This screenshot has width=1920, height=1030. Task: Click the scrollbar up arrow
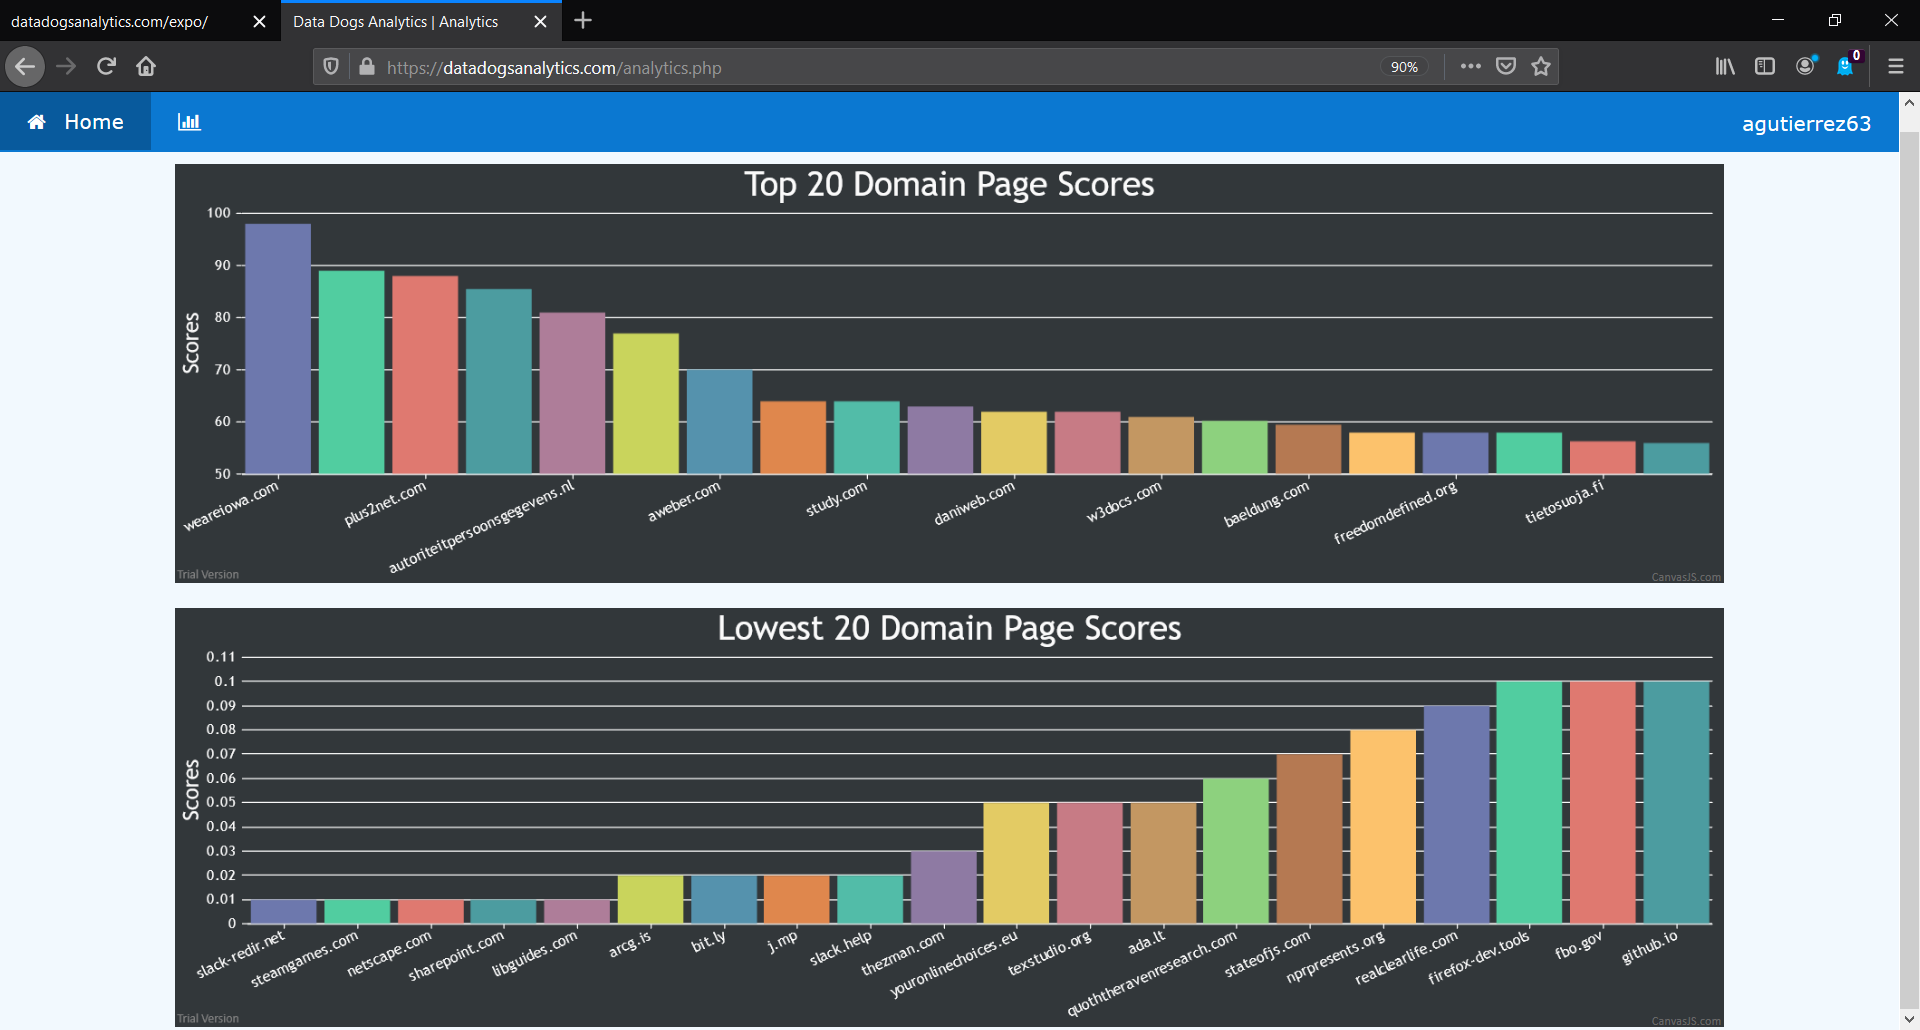tap(1909, 102)
